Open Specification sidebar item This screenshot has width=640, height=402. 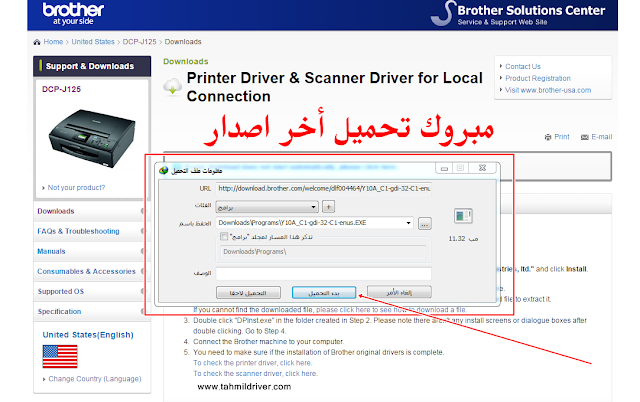coord(60,311)
